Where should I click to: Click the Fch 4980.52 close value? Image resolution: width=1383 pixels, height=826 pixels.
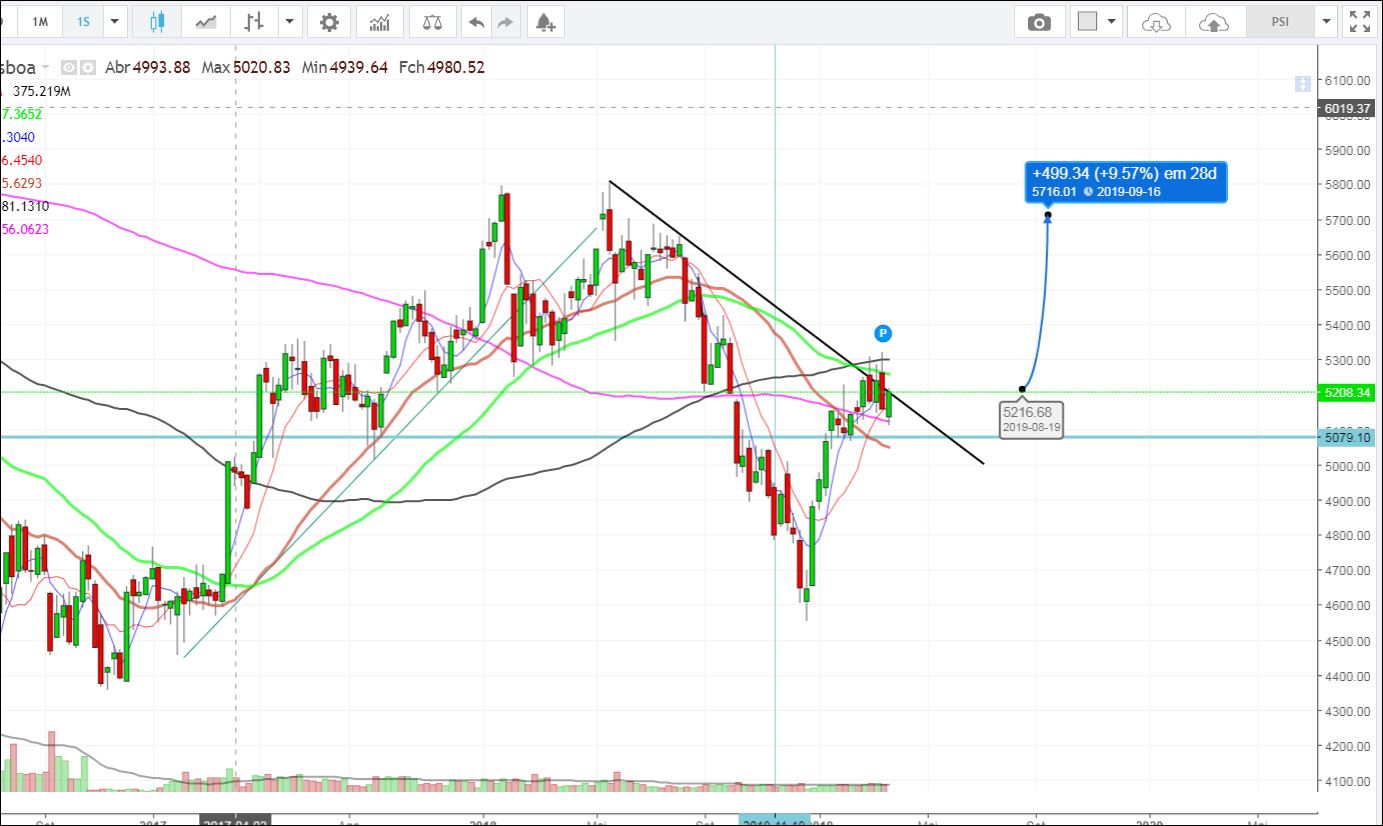[441, 68]
